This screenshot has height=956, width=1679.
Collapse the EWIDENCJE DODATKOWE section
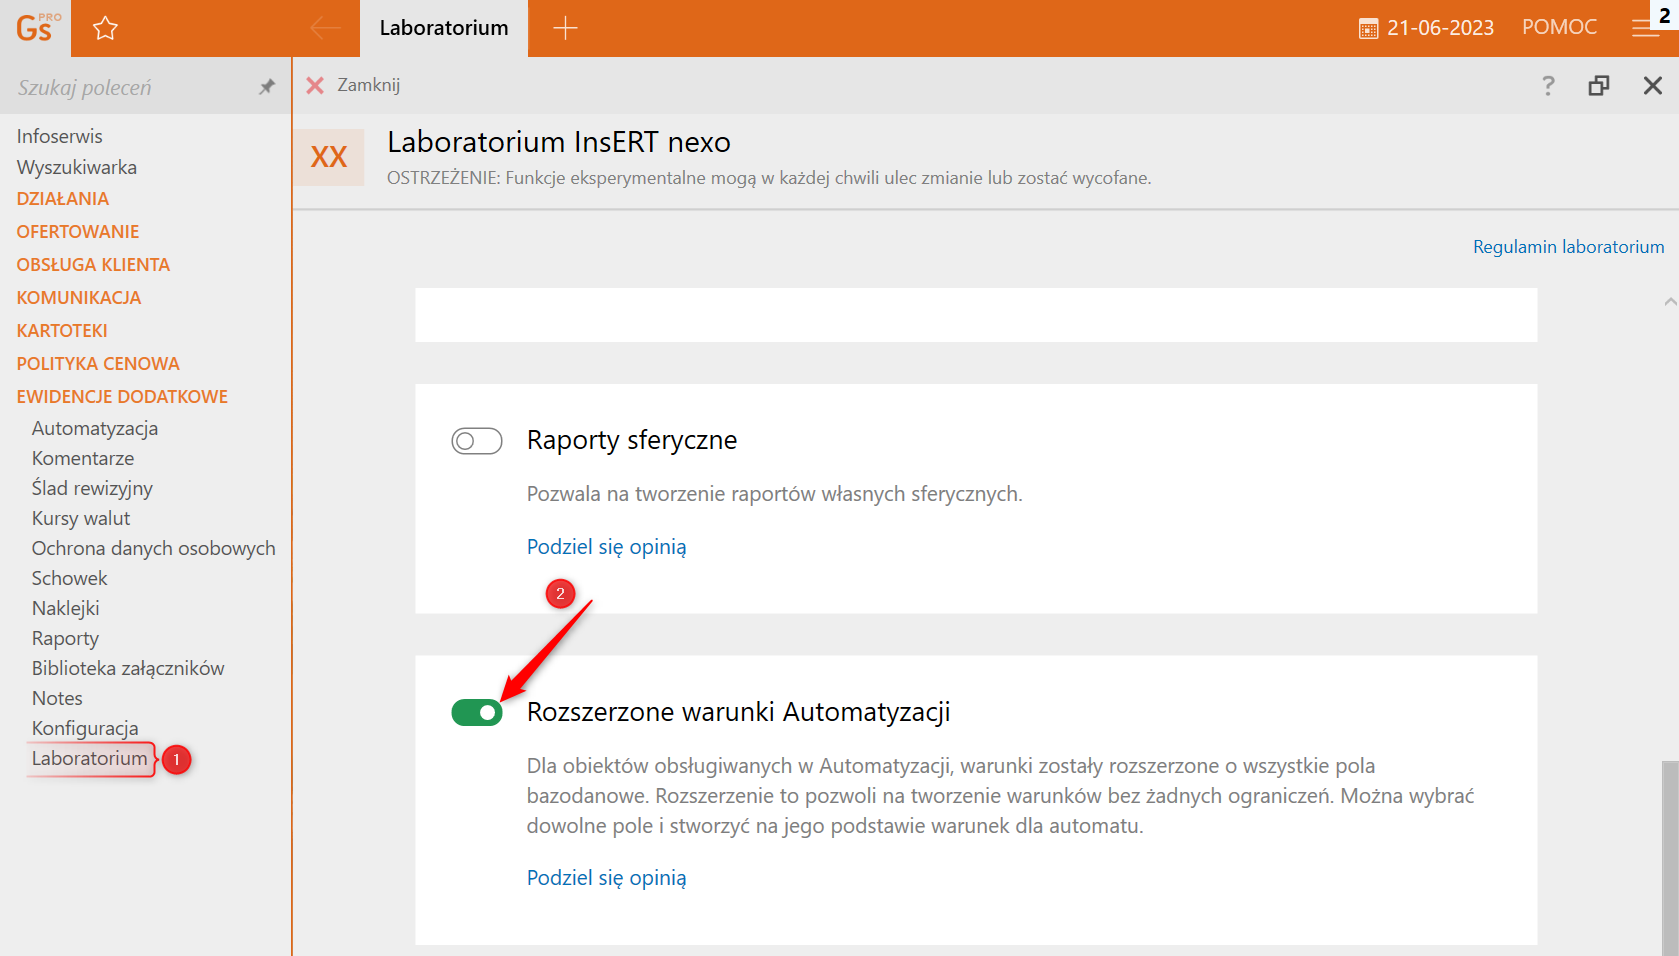pos(122,397)
